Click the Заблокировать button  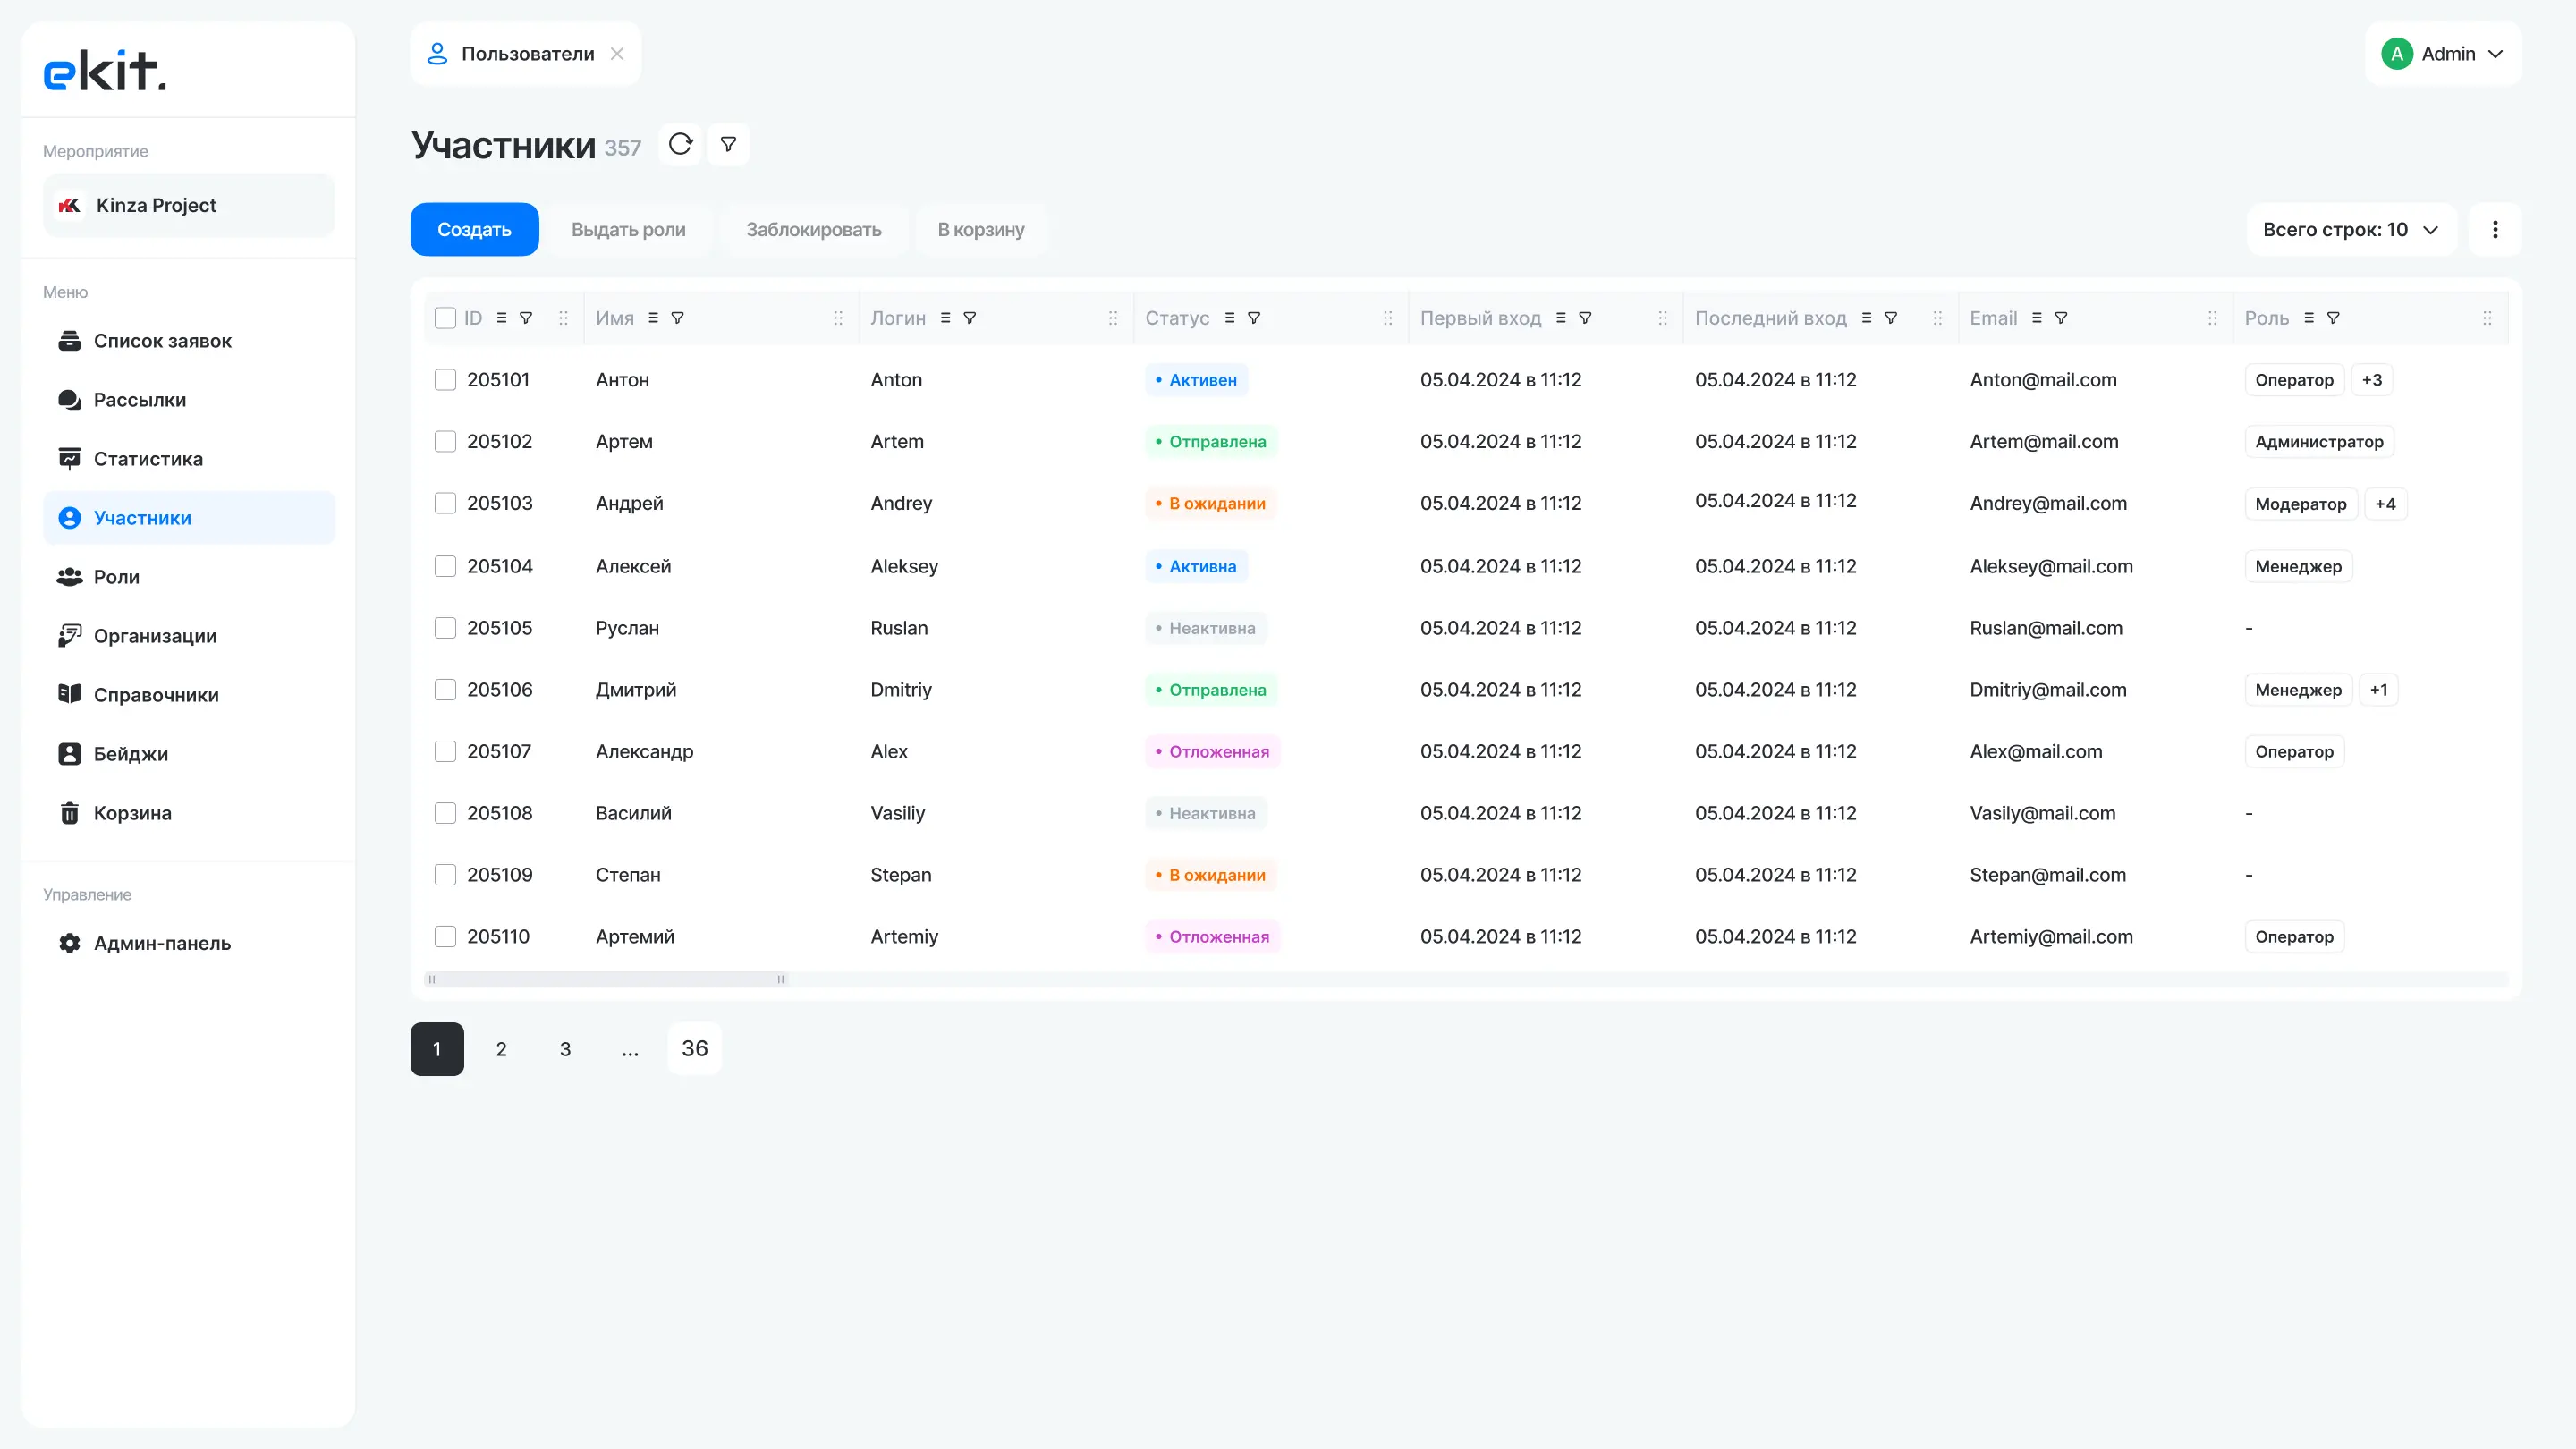coord(813,229)
